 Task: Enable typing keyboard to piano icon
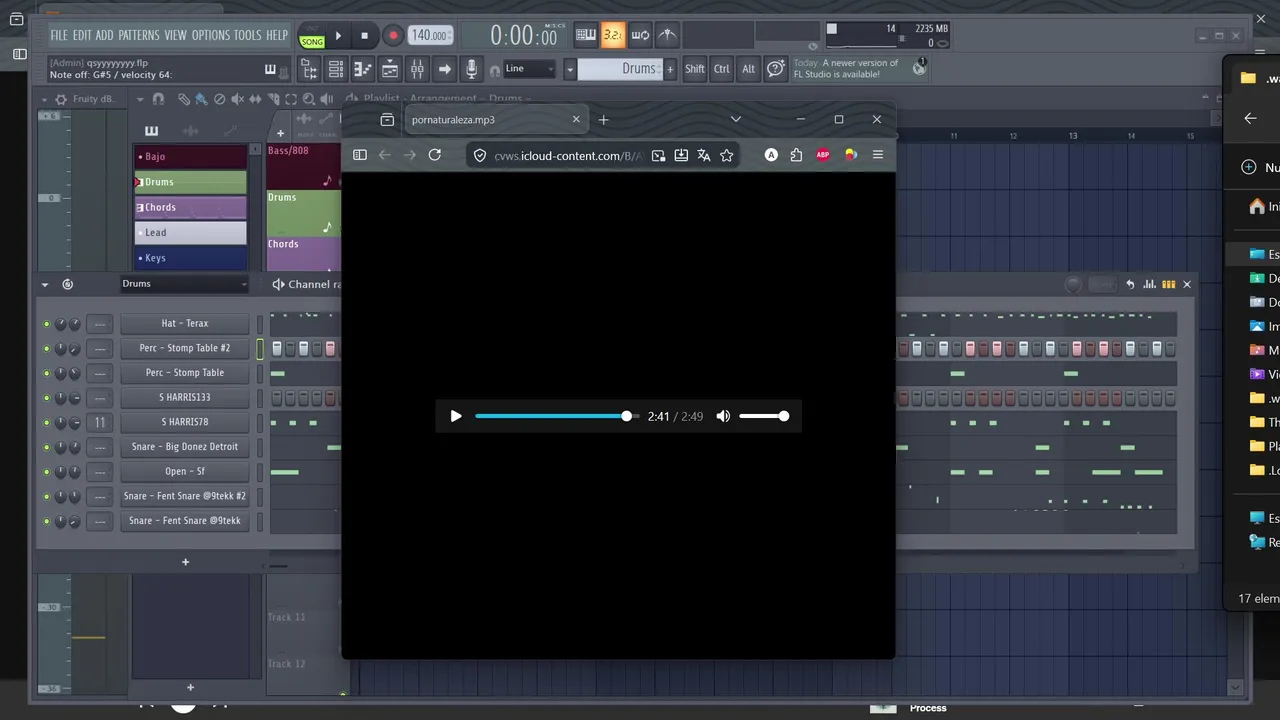coord(586,35)
